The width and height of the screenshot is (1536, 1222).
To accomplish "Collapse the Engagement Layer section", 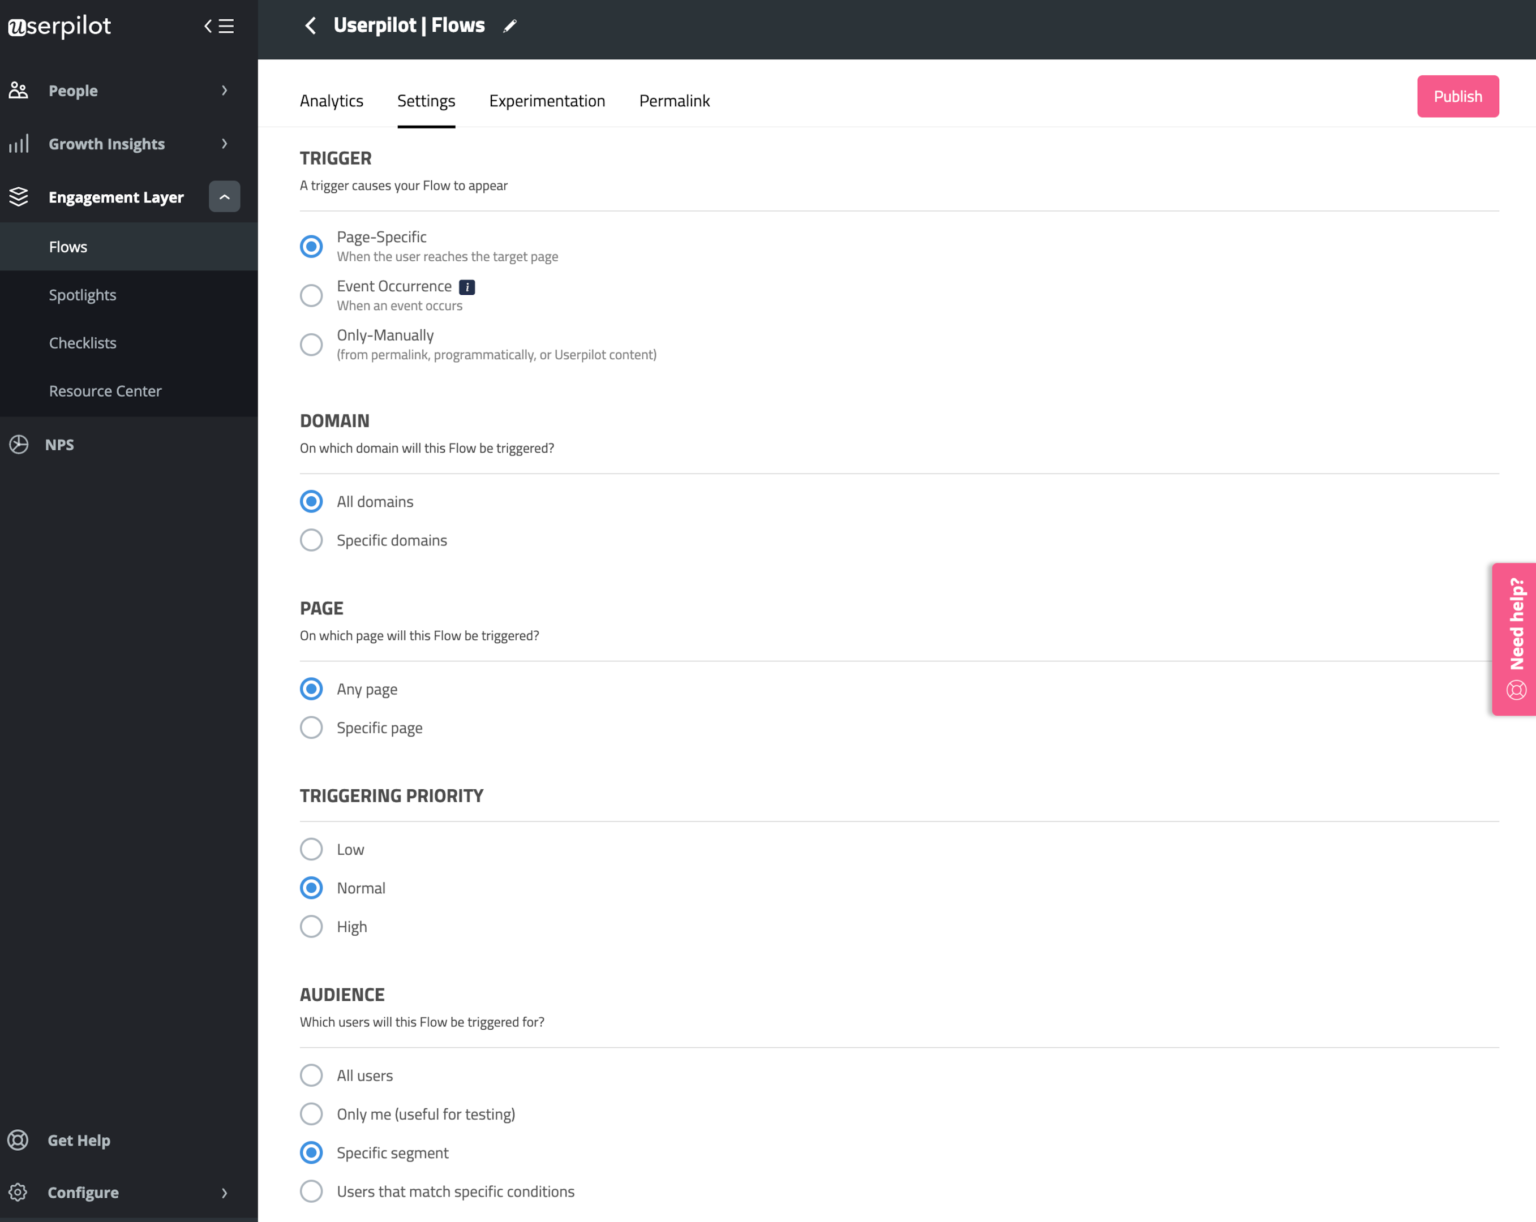I will (x=224, y=196).
